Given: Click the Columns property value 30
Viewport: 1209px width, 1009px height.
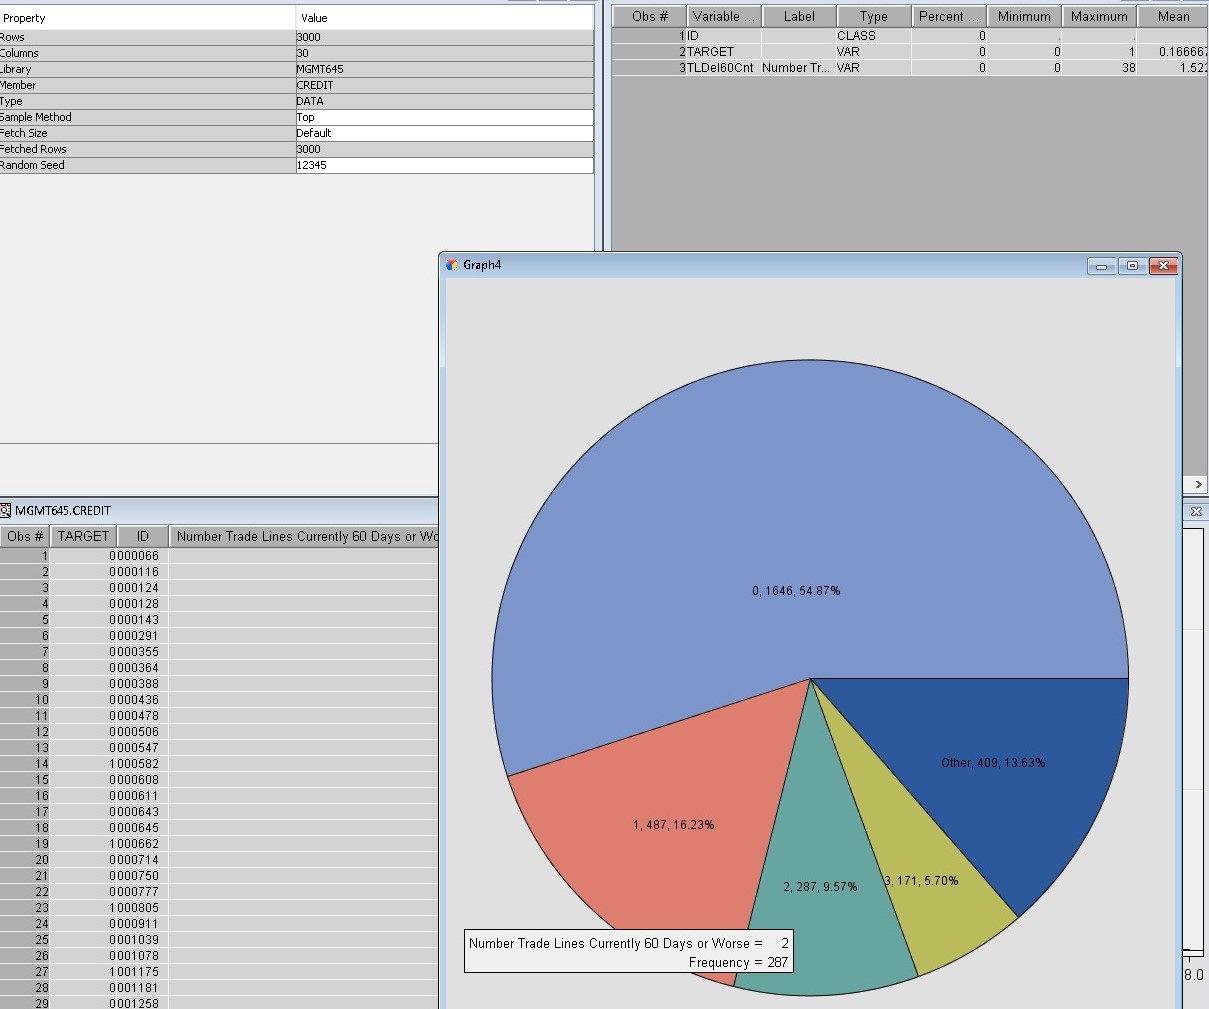Looking at the screenshot, I should pos(444,53).
